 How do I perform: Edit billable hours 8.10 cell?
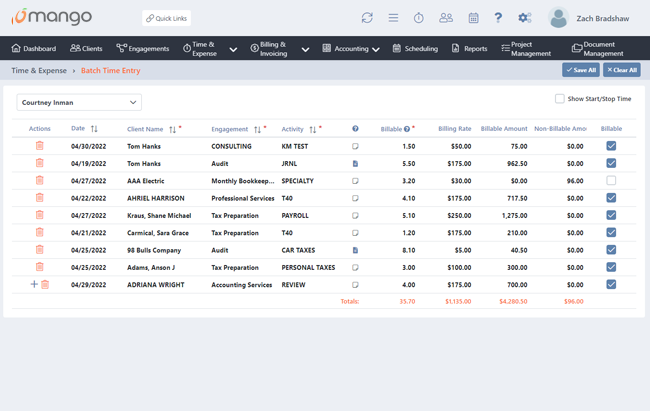click(x=409, y=250)
